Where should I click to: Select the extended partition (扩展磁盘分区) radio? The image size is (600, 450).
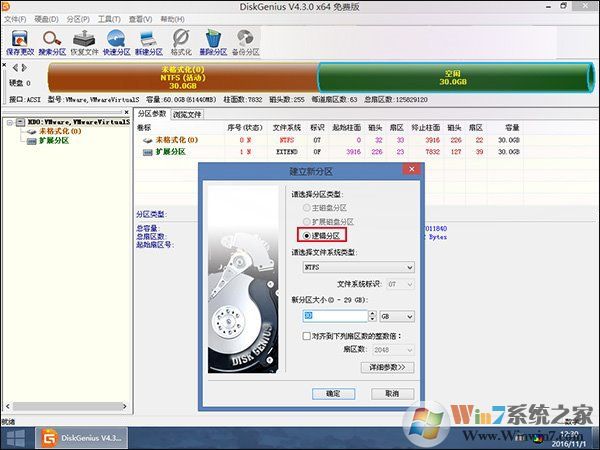(306, 222)
